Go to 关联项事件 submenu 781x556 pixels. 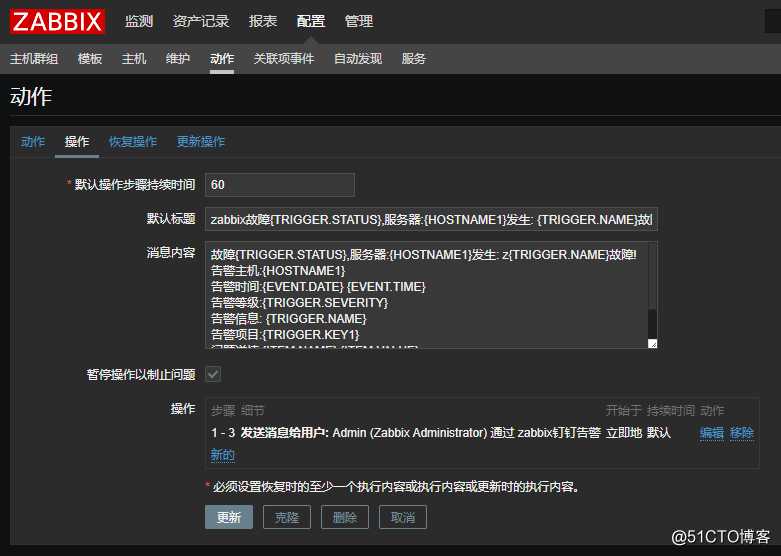click(x=284, y=59)
